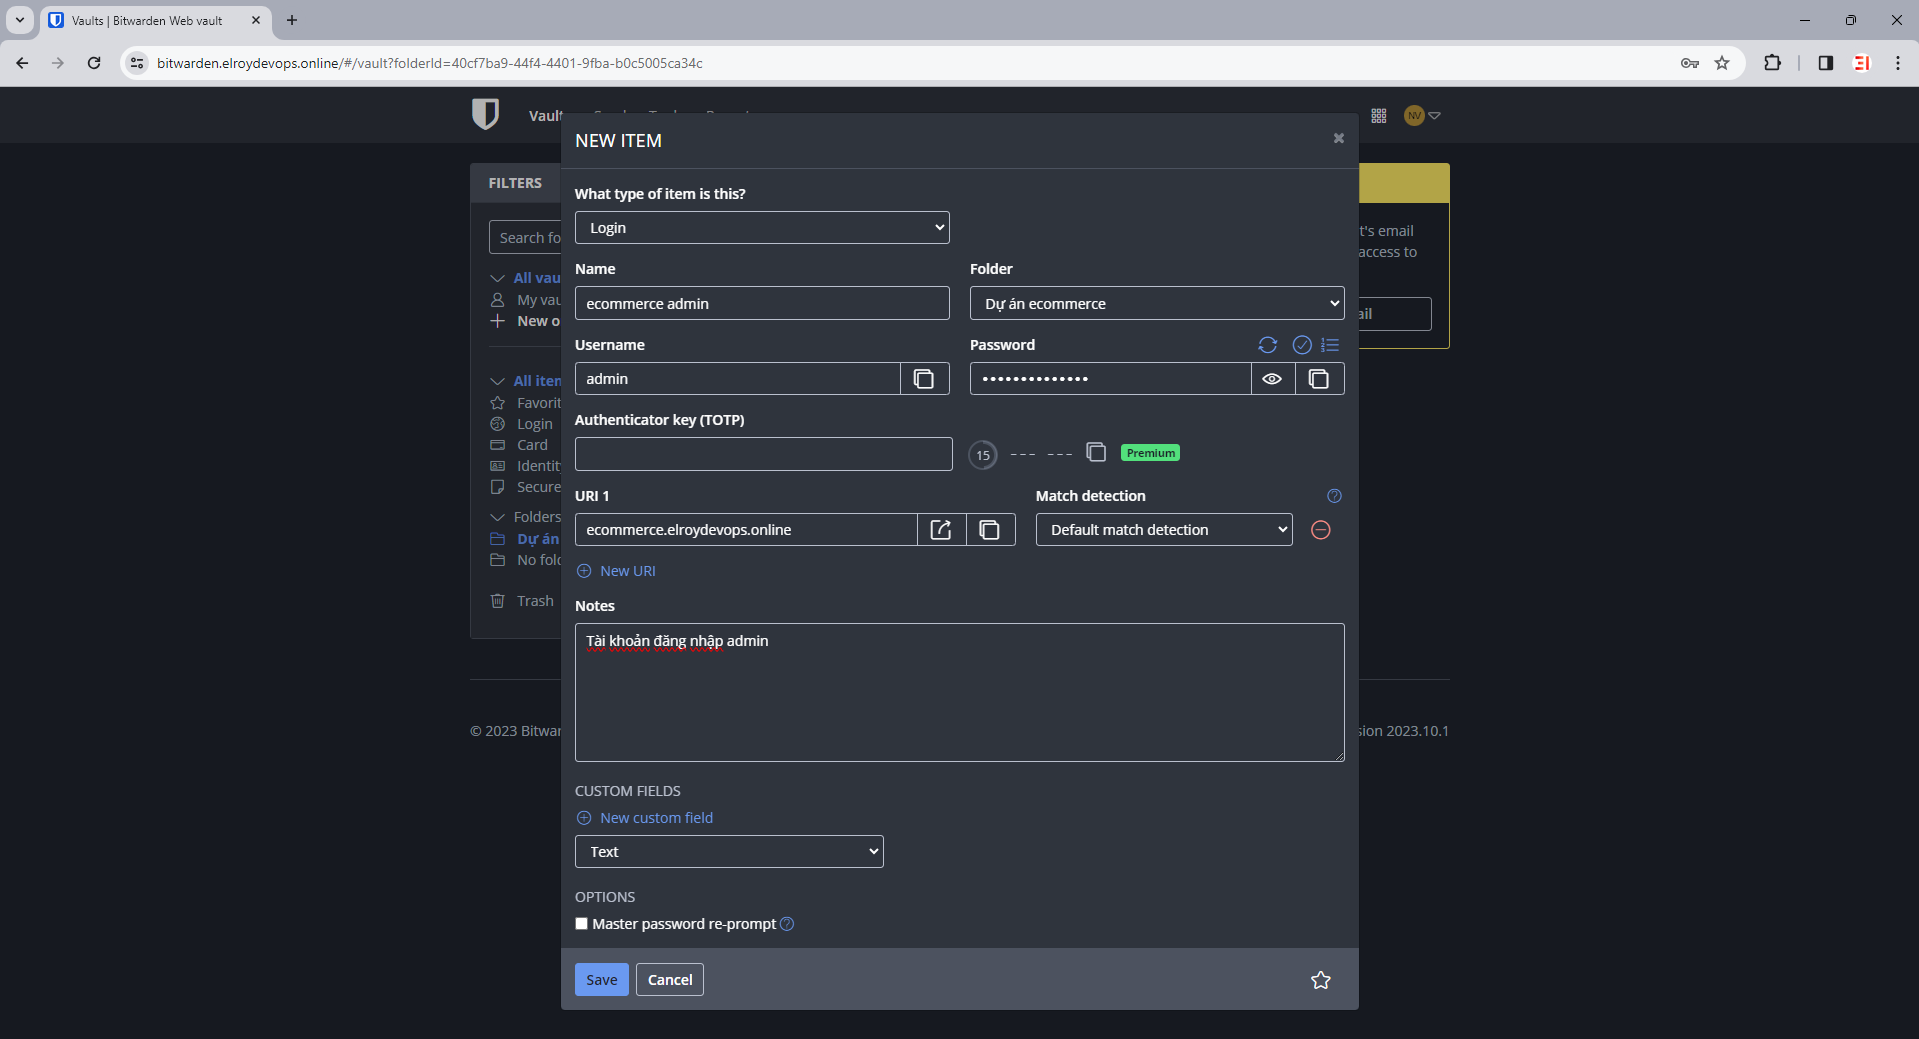Click the URI 1 input field

(x=746, y=530)
